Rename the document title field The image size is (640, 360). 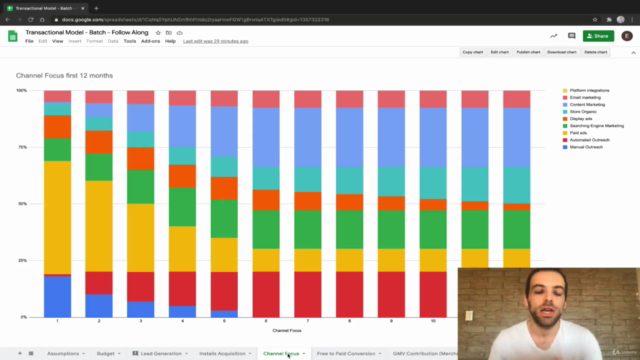click(x=87, y=33)
